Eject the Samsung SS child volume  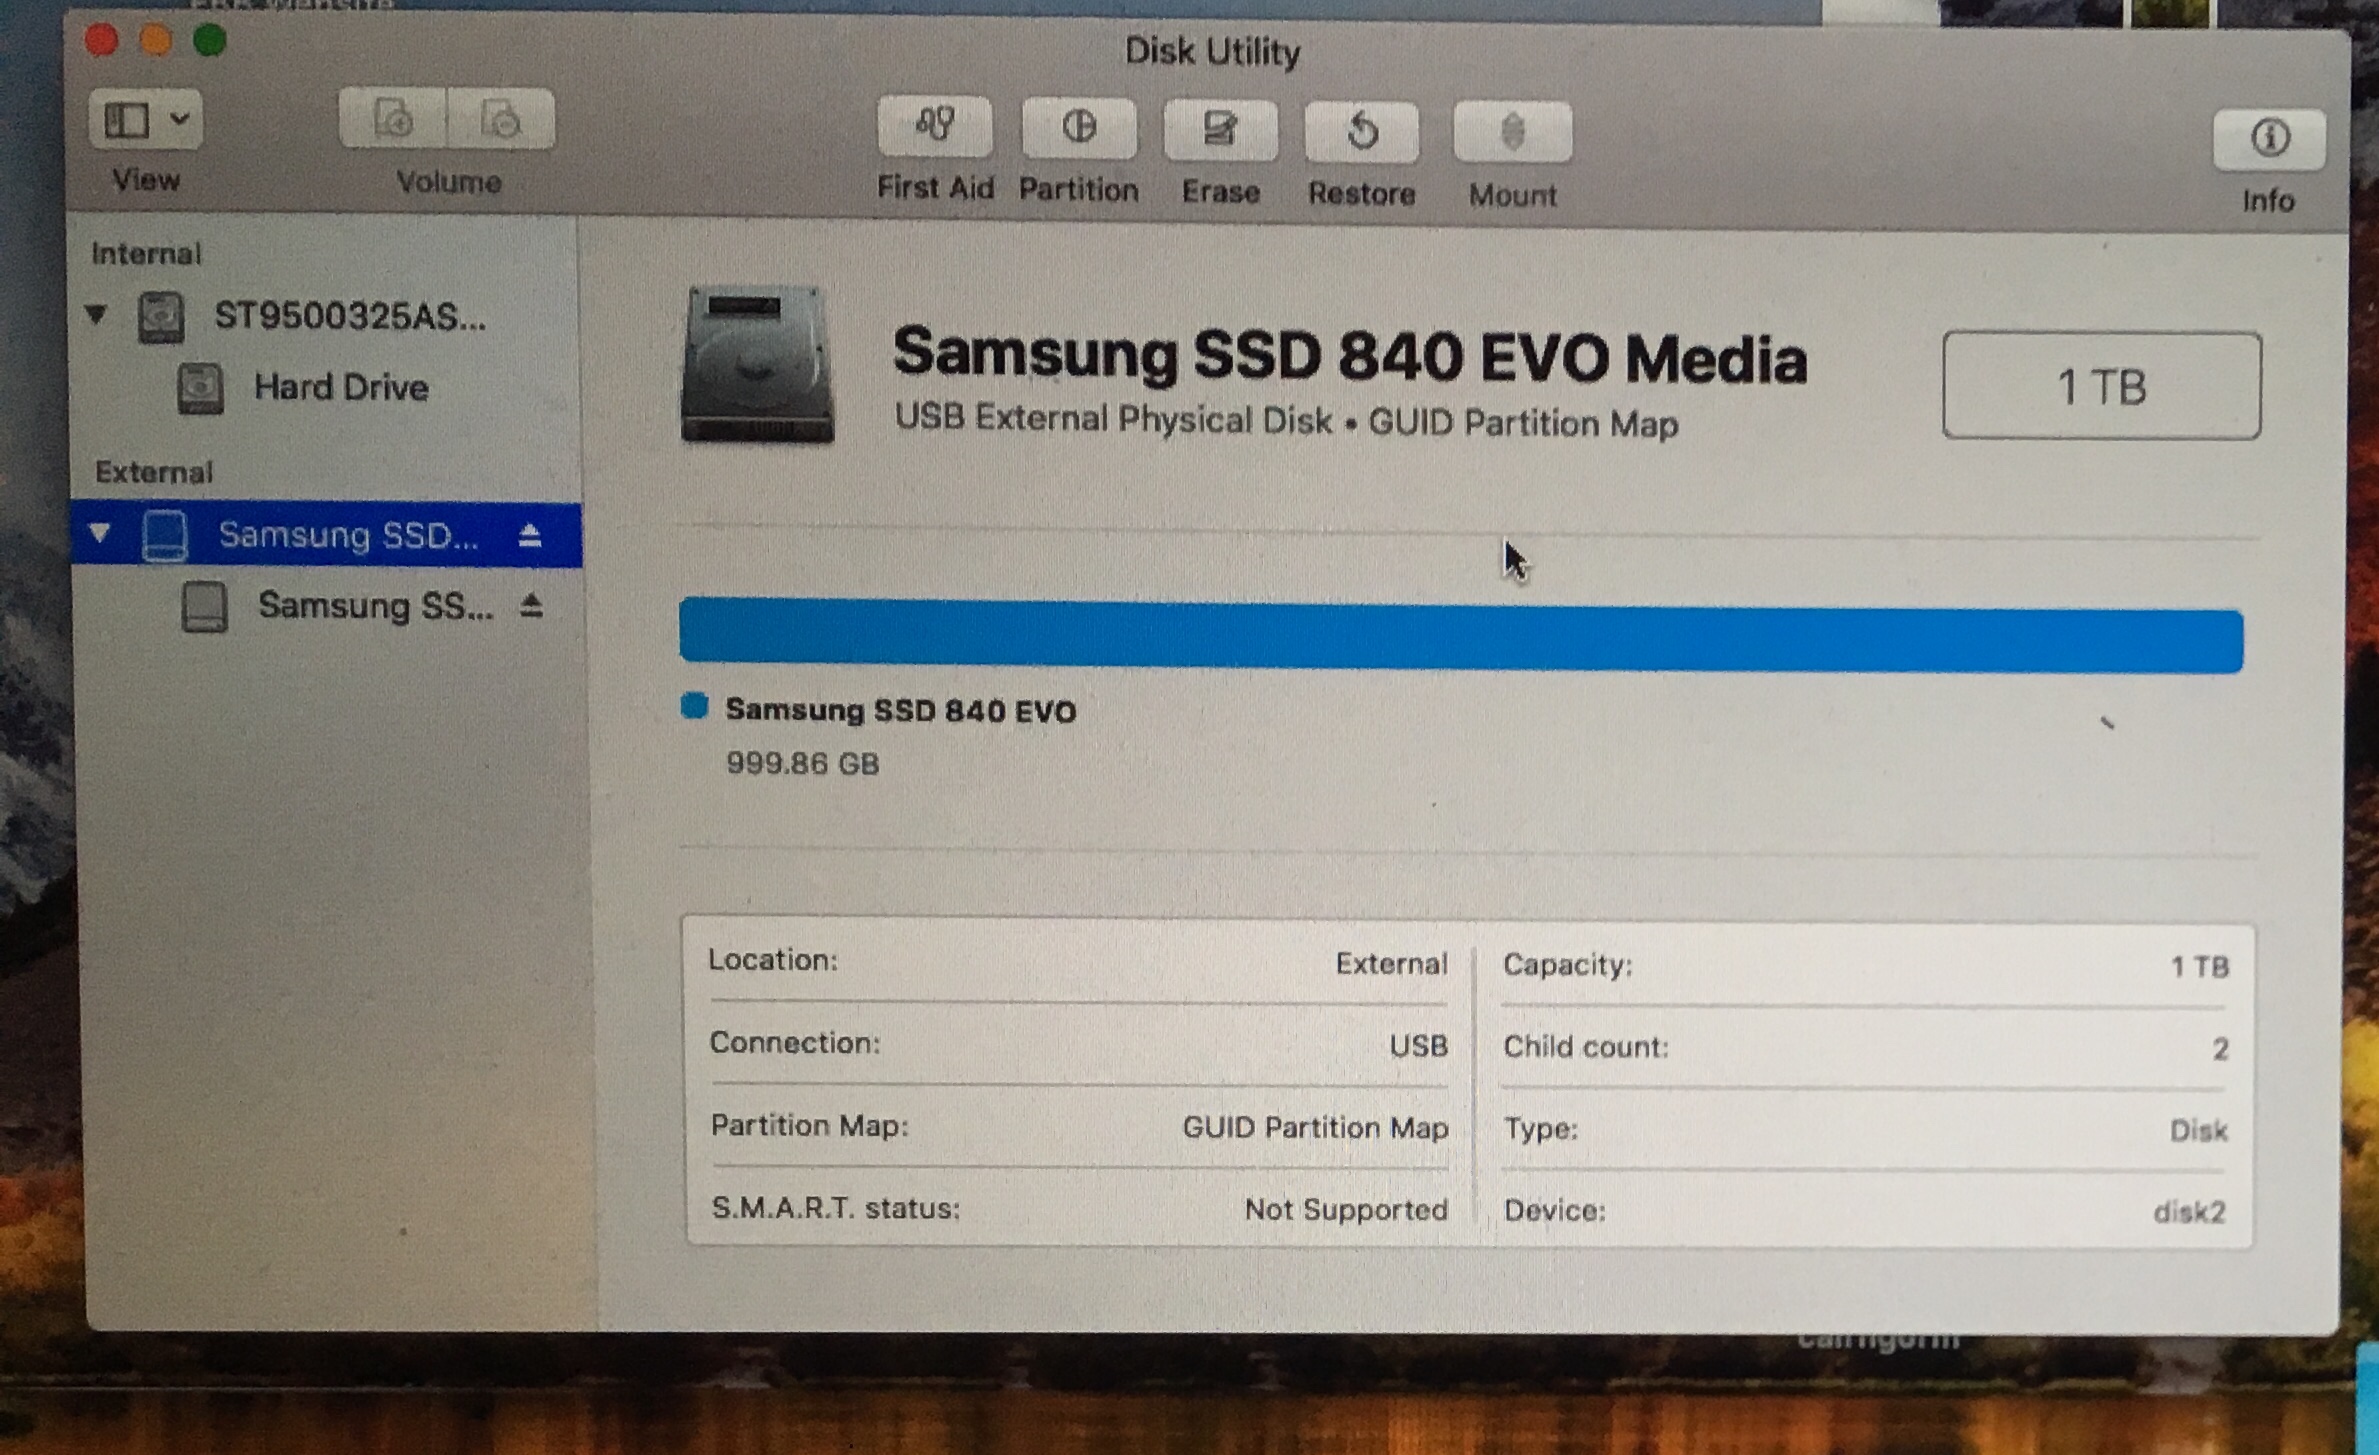click(531, 605)
